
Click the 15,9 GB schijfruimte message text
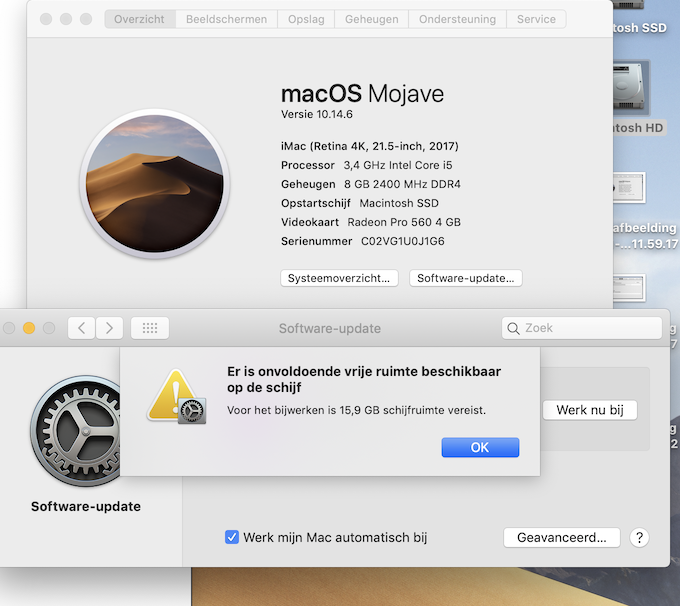coord(356,410)
